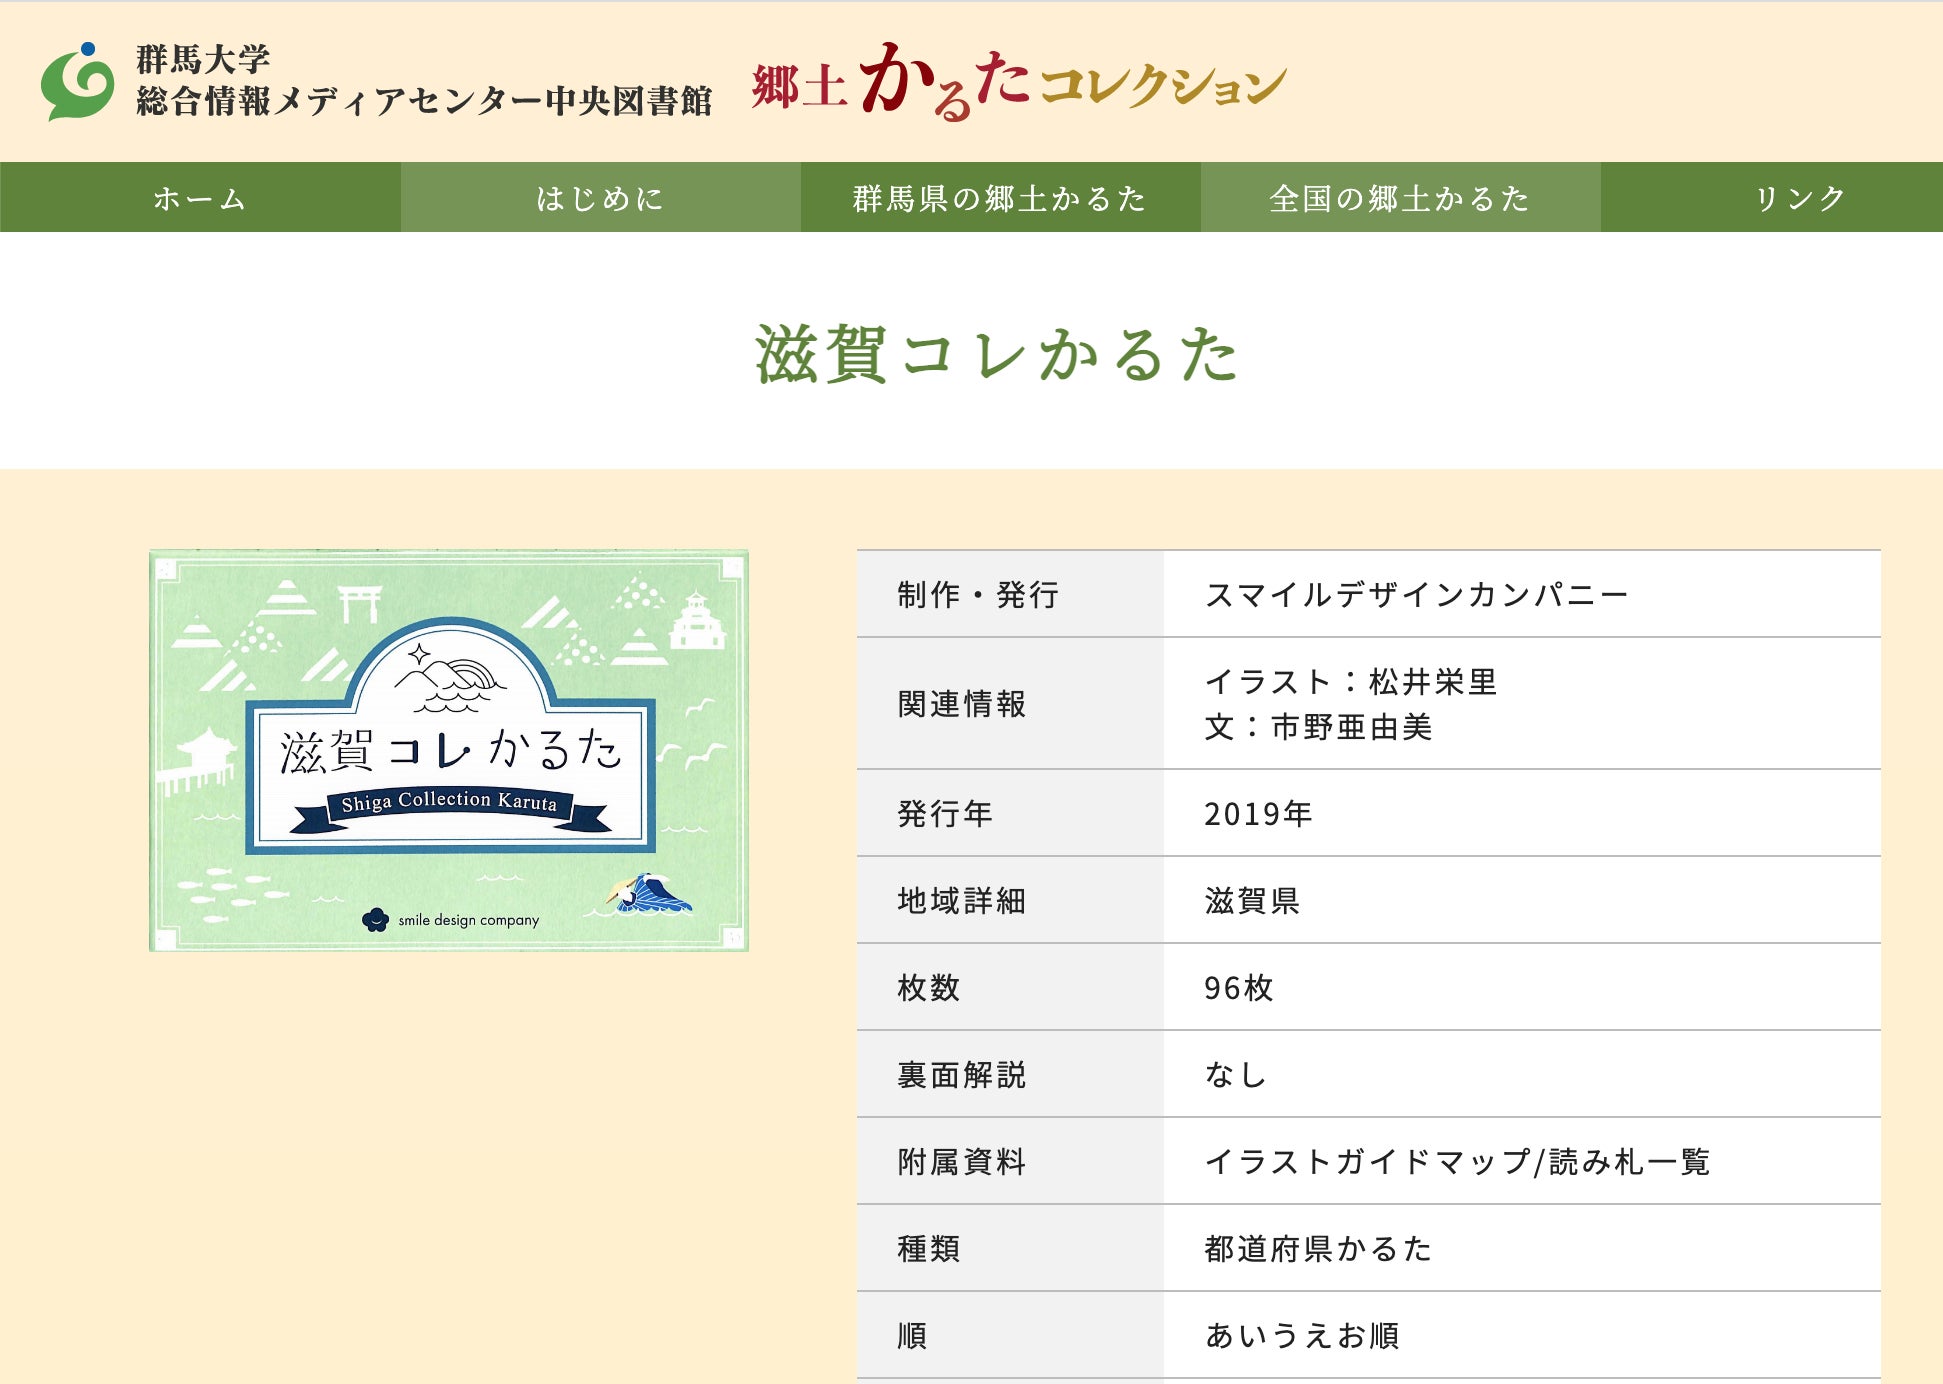Click the green Gunma University swirl logo
1943x1384 pixels.
pyautogui.click(x=77, y=82)
